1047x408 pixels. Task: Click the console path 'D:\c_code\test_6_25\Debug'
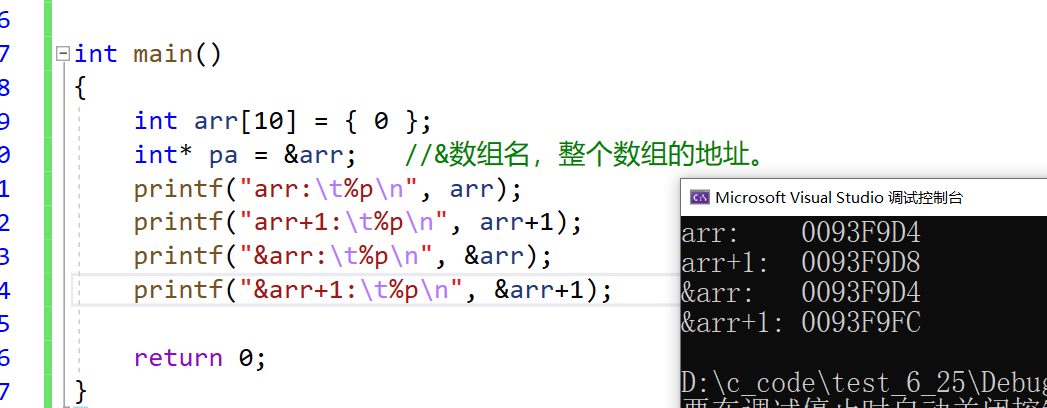pos(864,383)
